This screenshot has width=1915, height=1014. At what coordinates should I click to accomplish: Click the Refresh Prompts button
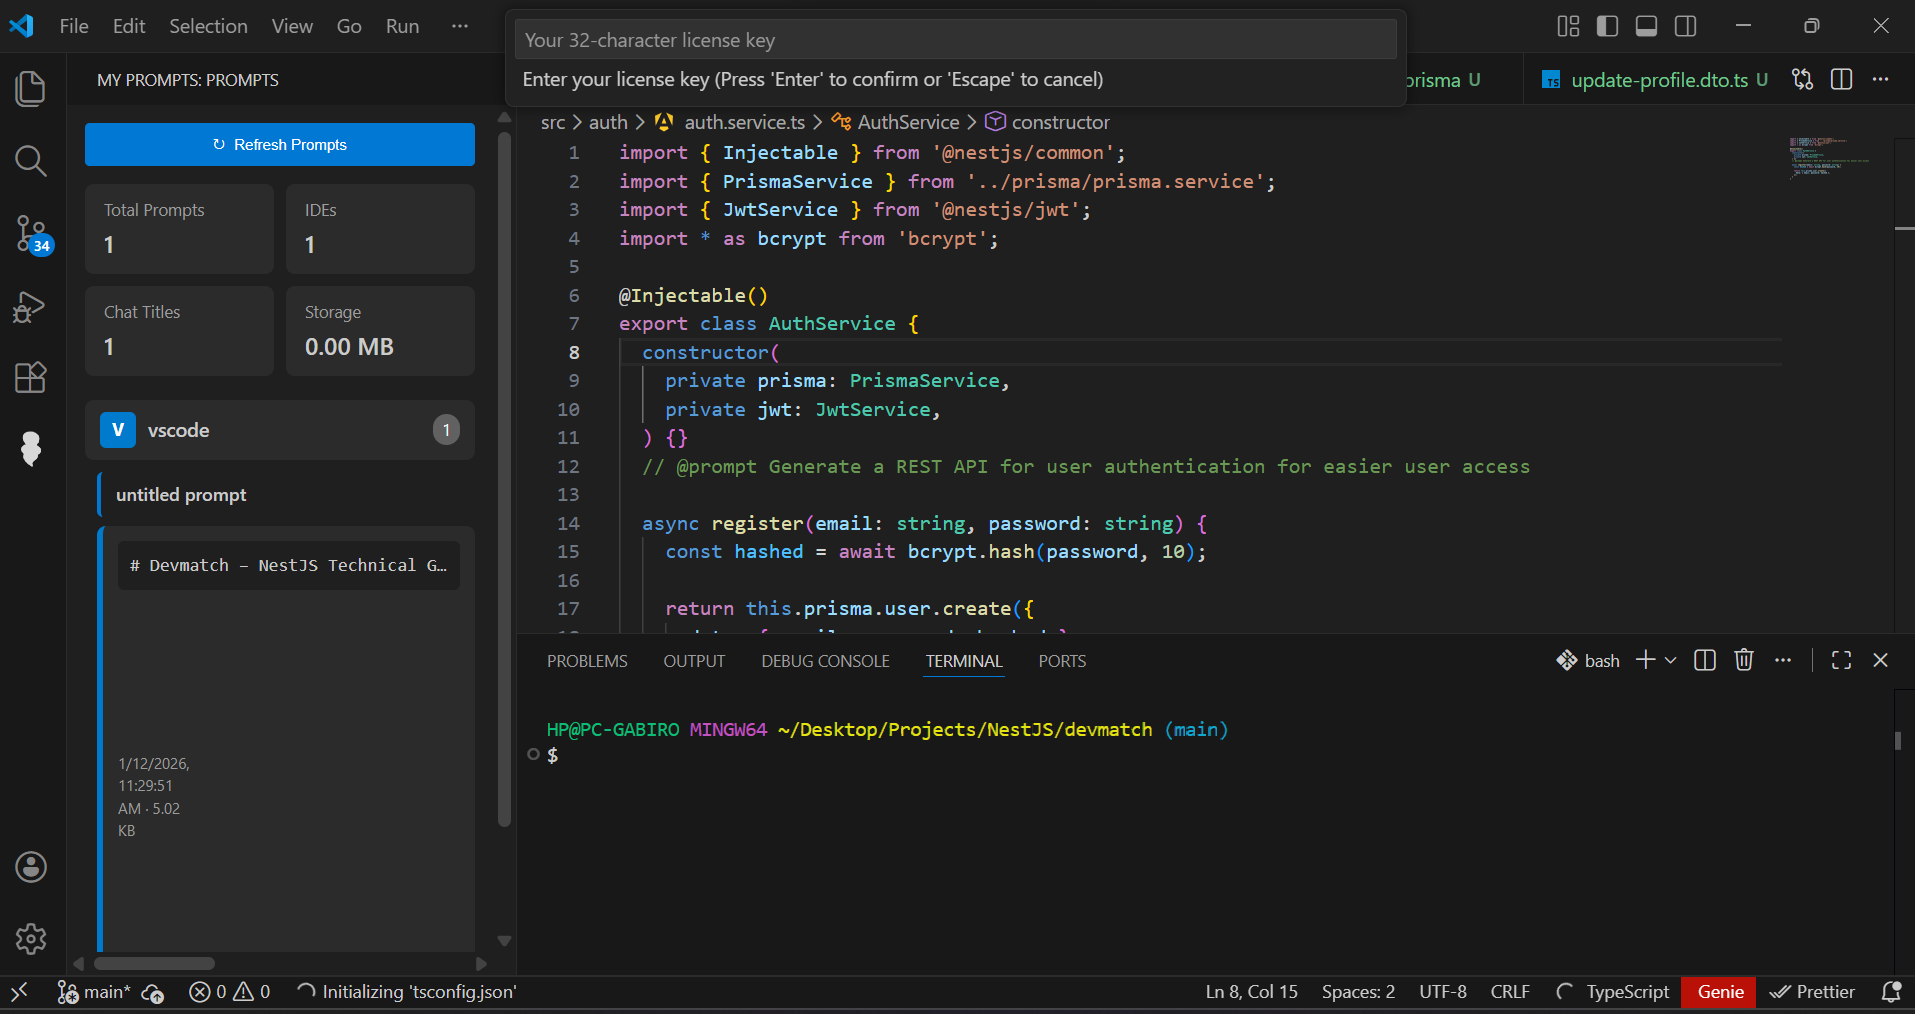tap(280, 144)
